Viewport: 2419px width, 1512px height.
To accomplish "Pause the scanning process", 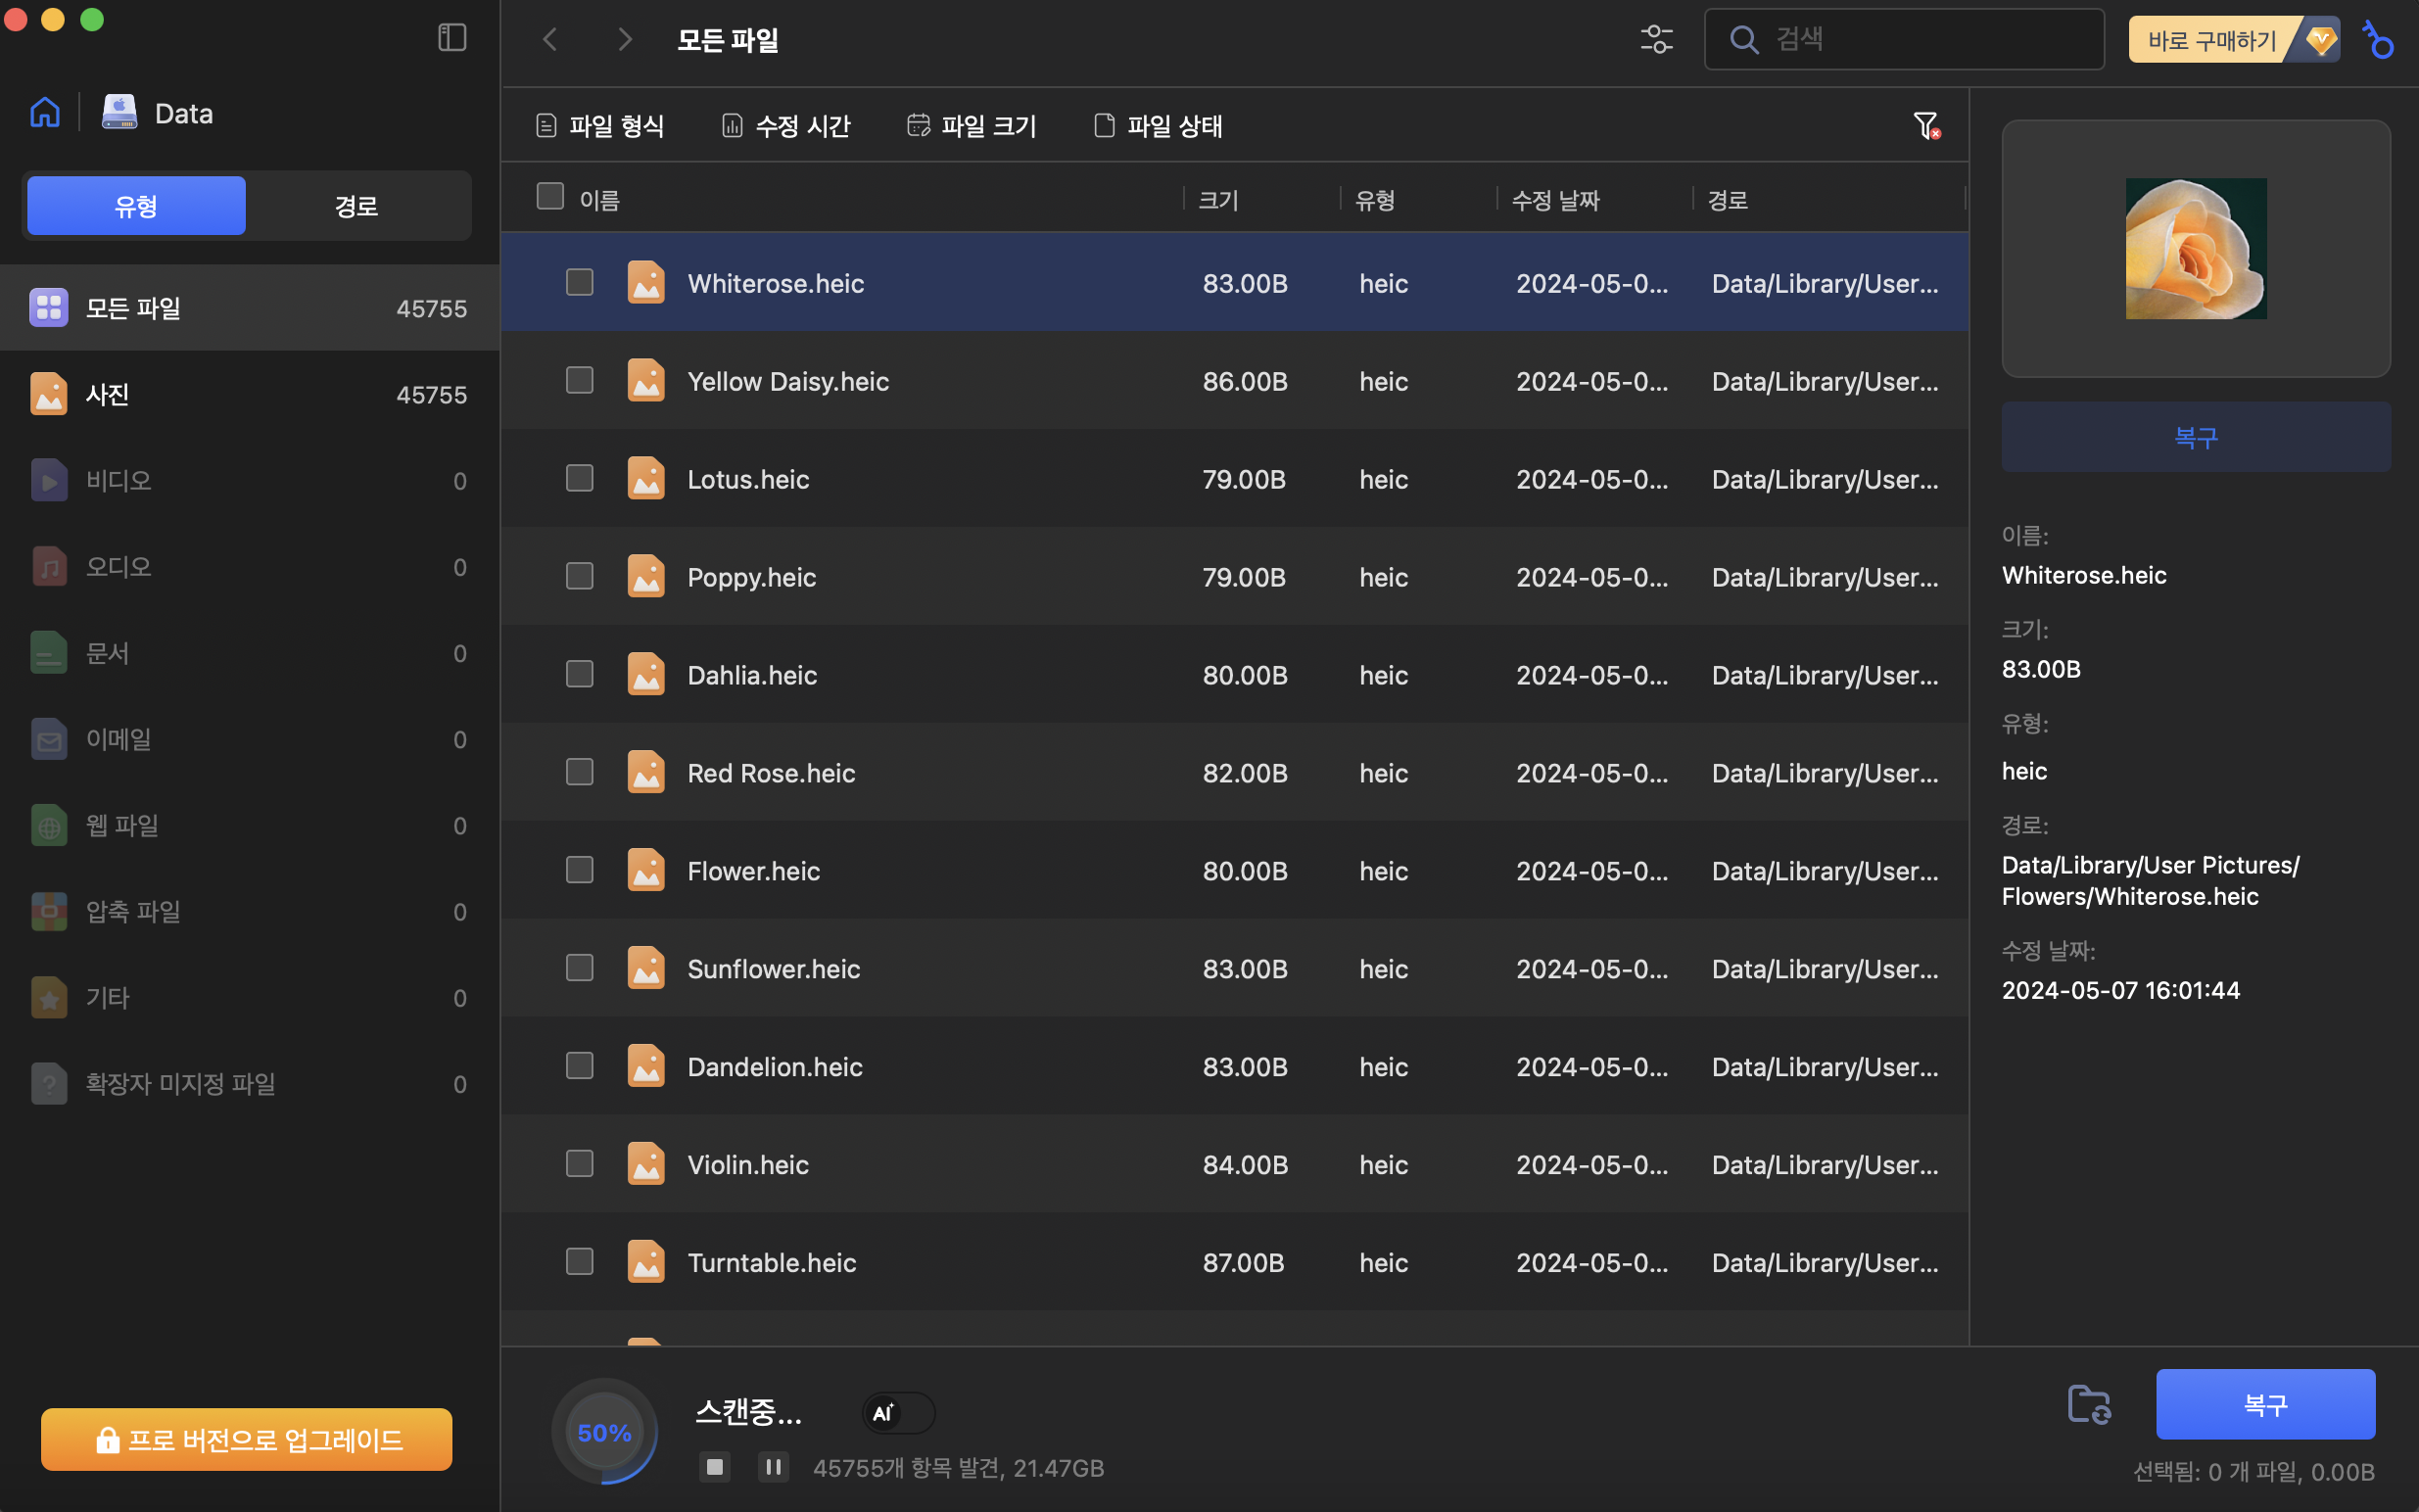I will click(x=772, y=1467).
